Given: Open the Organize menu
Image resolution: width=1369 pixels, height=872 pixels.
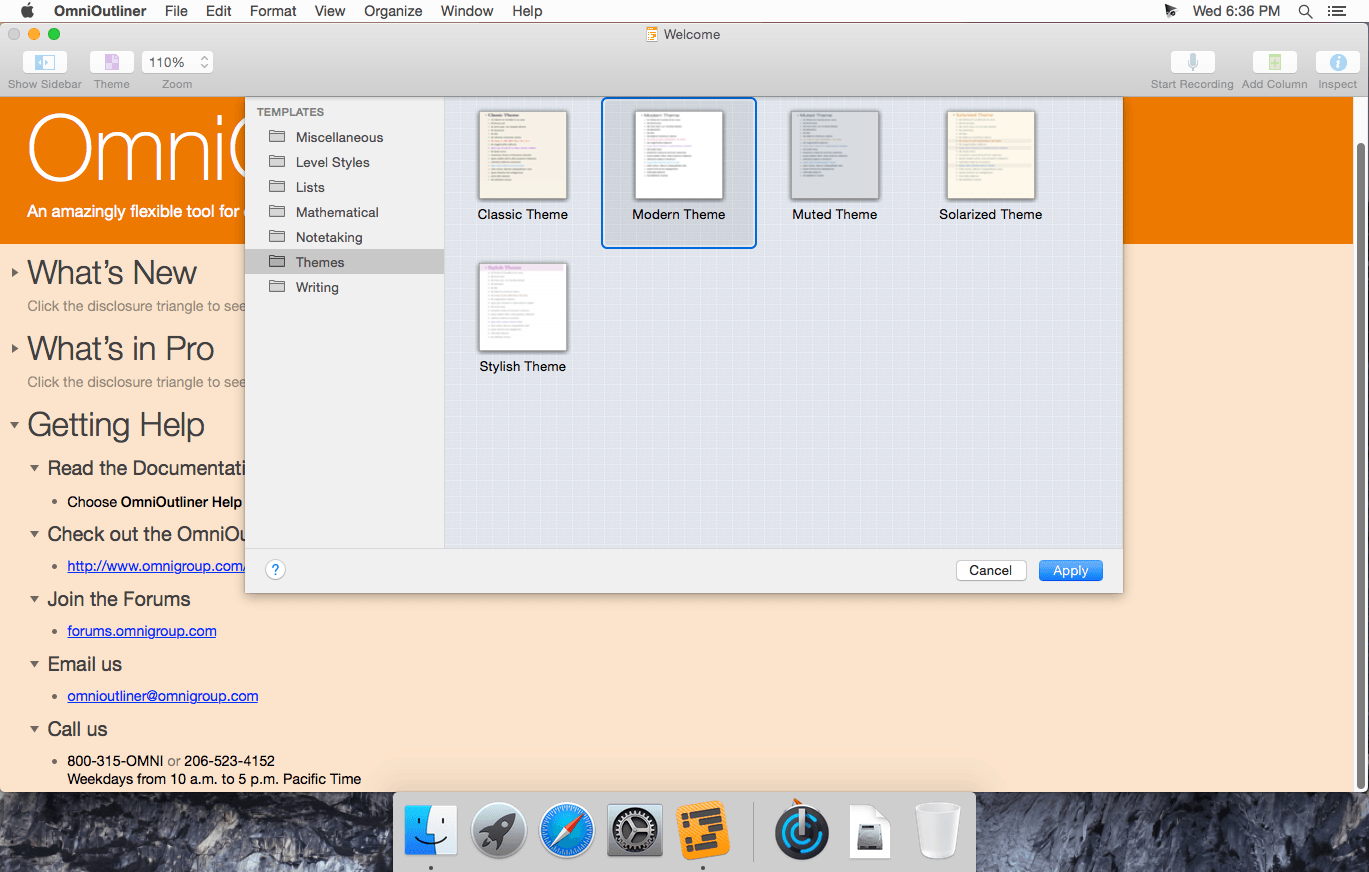Looking at the screenshot, I should click(x=393, y=11).
